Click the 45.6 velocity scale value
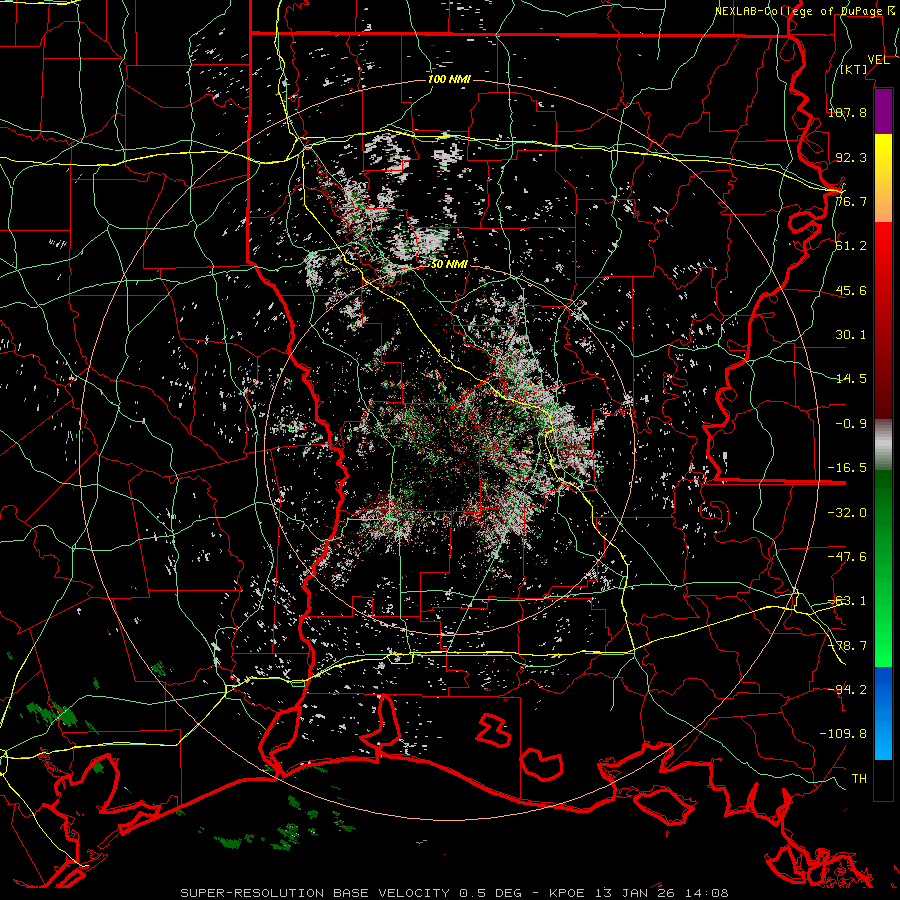 tap(851, 290)
